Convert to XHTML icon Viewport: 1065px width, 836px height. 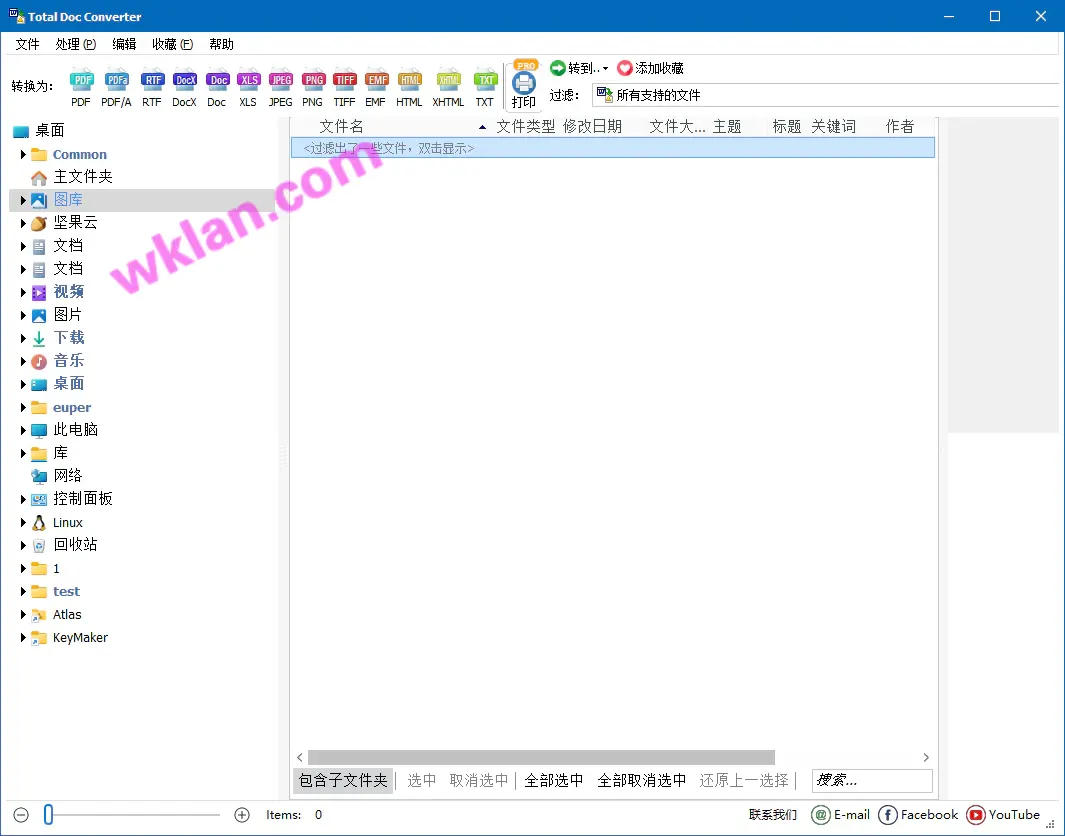[x=448, y=80]
